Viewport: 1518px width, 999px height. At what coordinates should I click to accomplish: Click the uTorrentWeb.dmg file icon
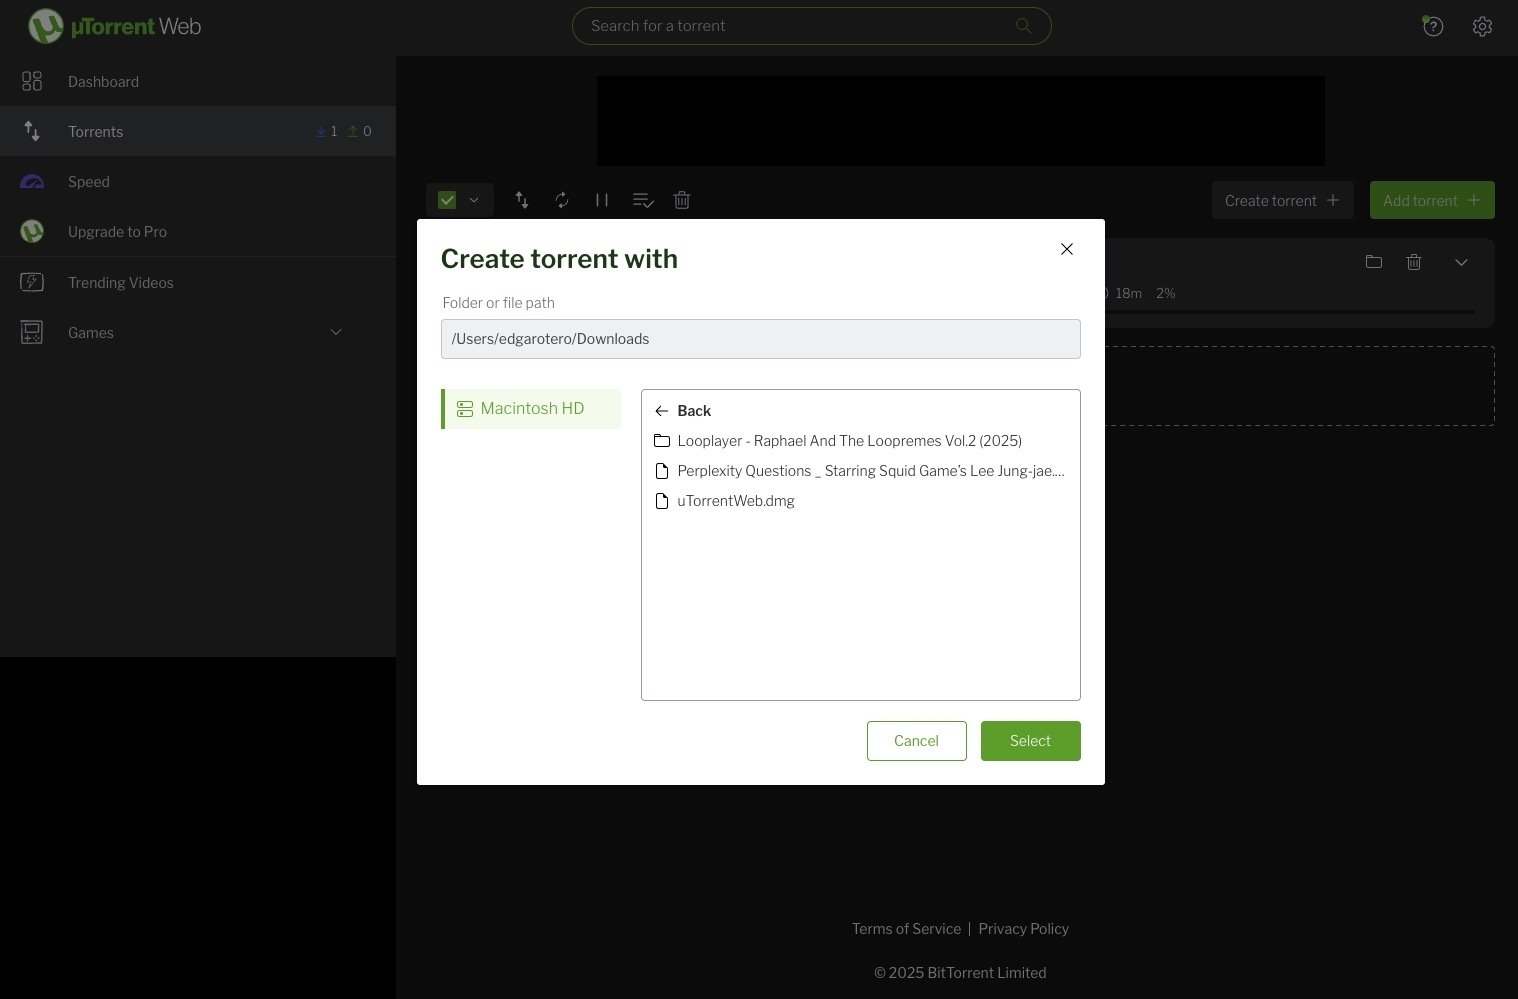coord(661,501)
